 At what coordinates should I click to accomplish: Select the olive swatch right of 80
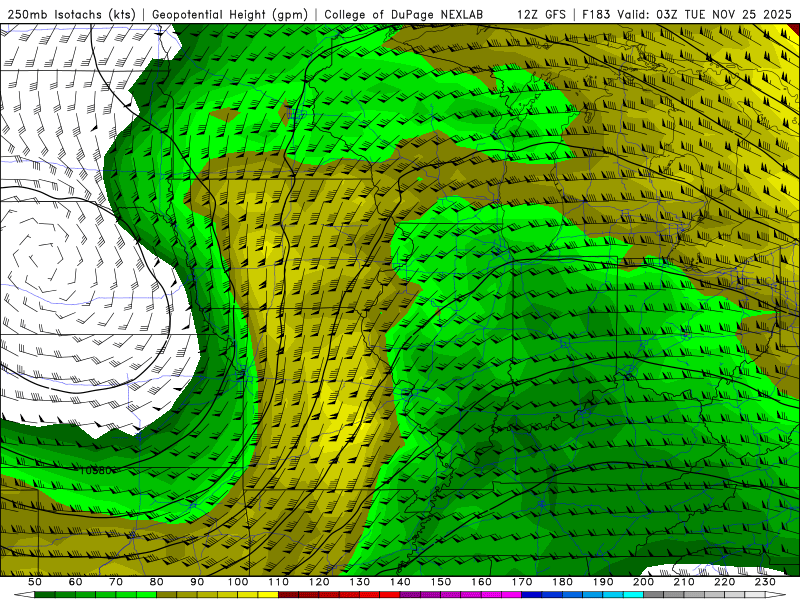pos(166,594)
